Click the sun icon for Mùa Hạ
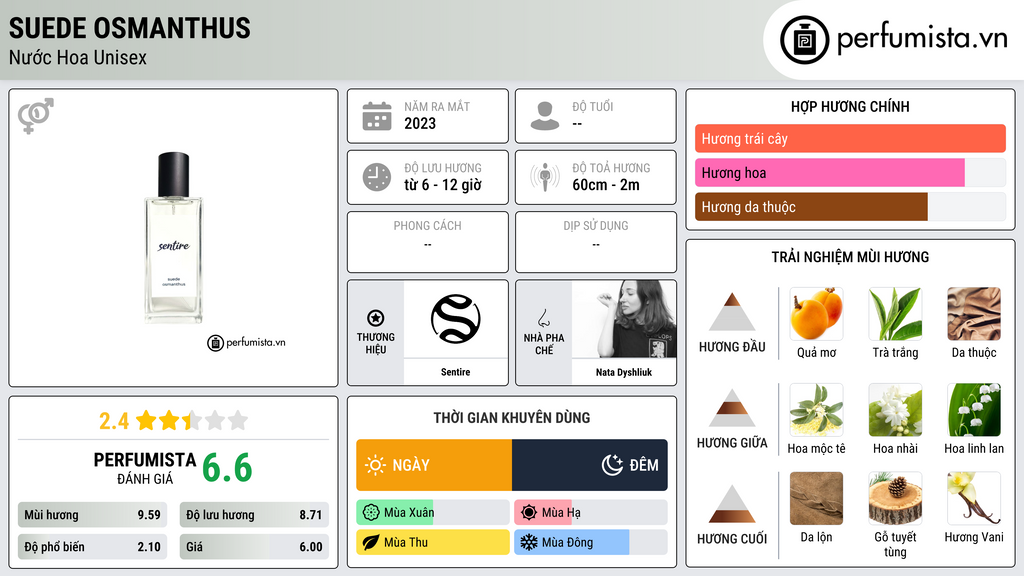 point(529,513)
